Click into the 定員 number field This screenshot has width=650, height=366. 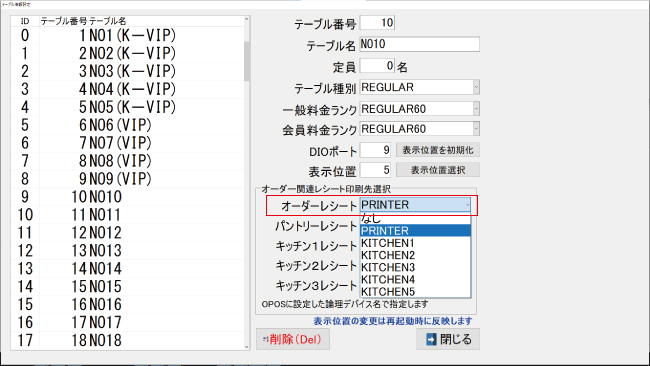[377, 66]
